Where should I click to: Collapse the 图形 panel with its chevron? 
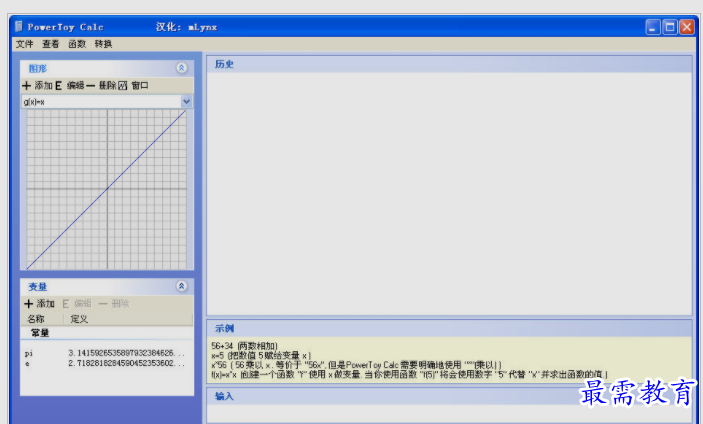tap(182, 68)
